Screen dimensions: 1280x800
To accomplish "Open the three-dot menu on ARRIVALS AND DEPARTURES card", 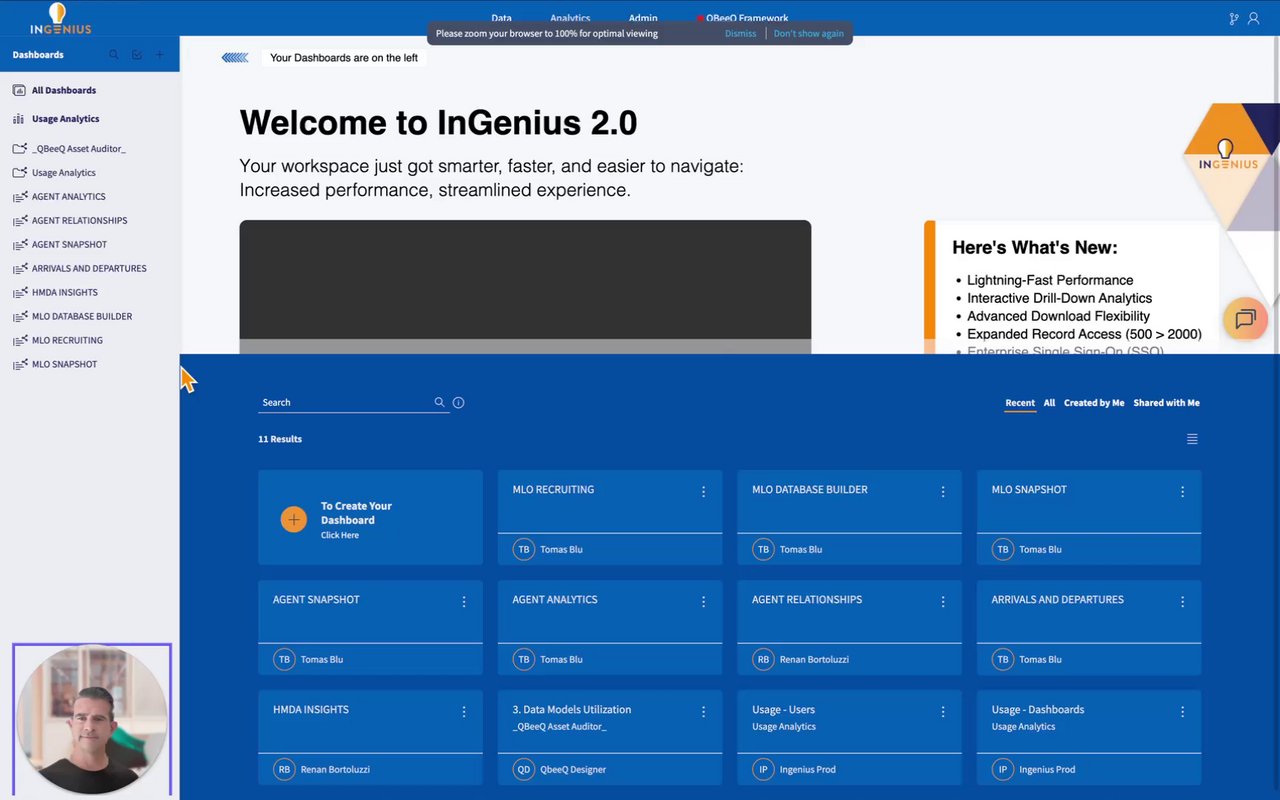I will 1182,602.
